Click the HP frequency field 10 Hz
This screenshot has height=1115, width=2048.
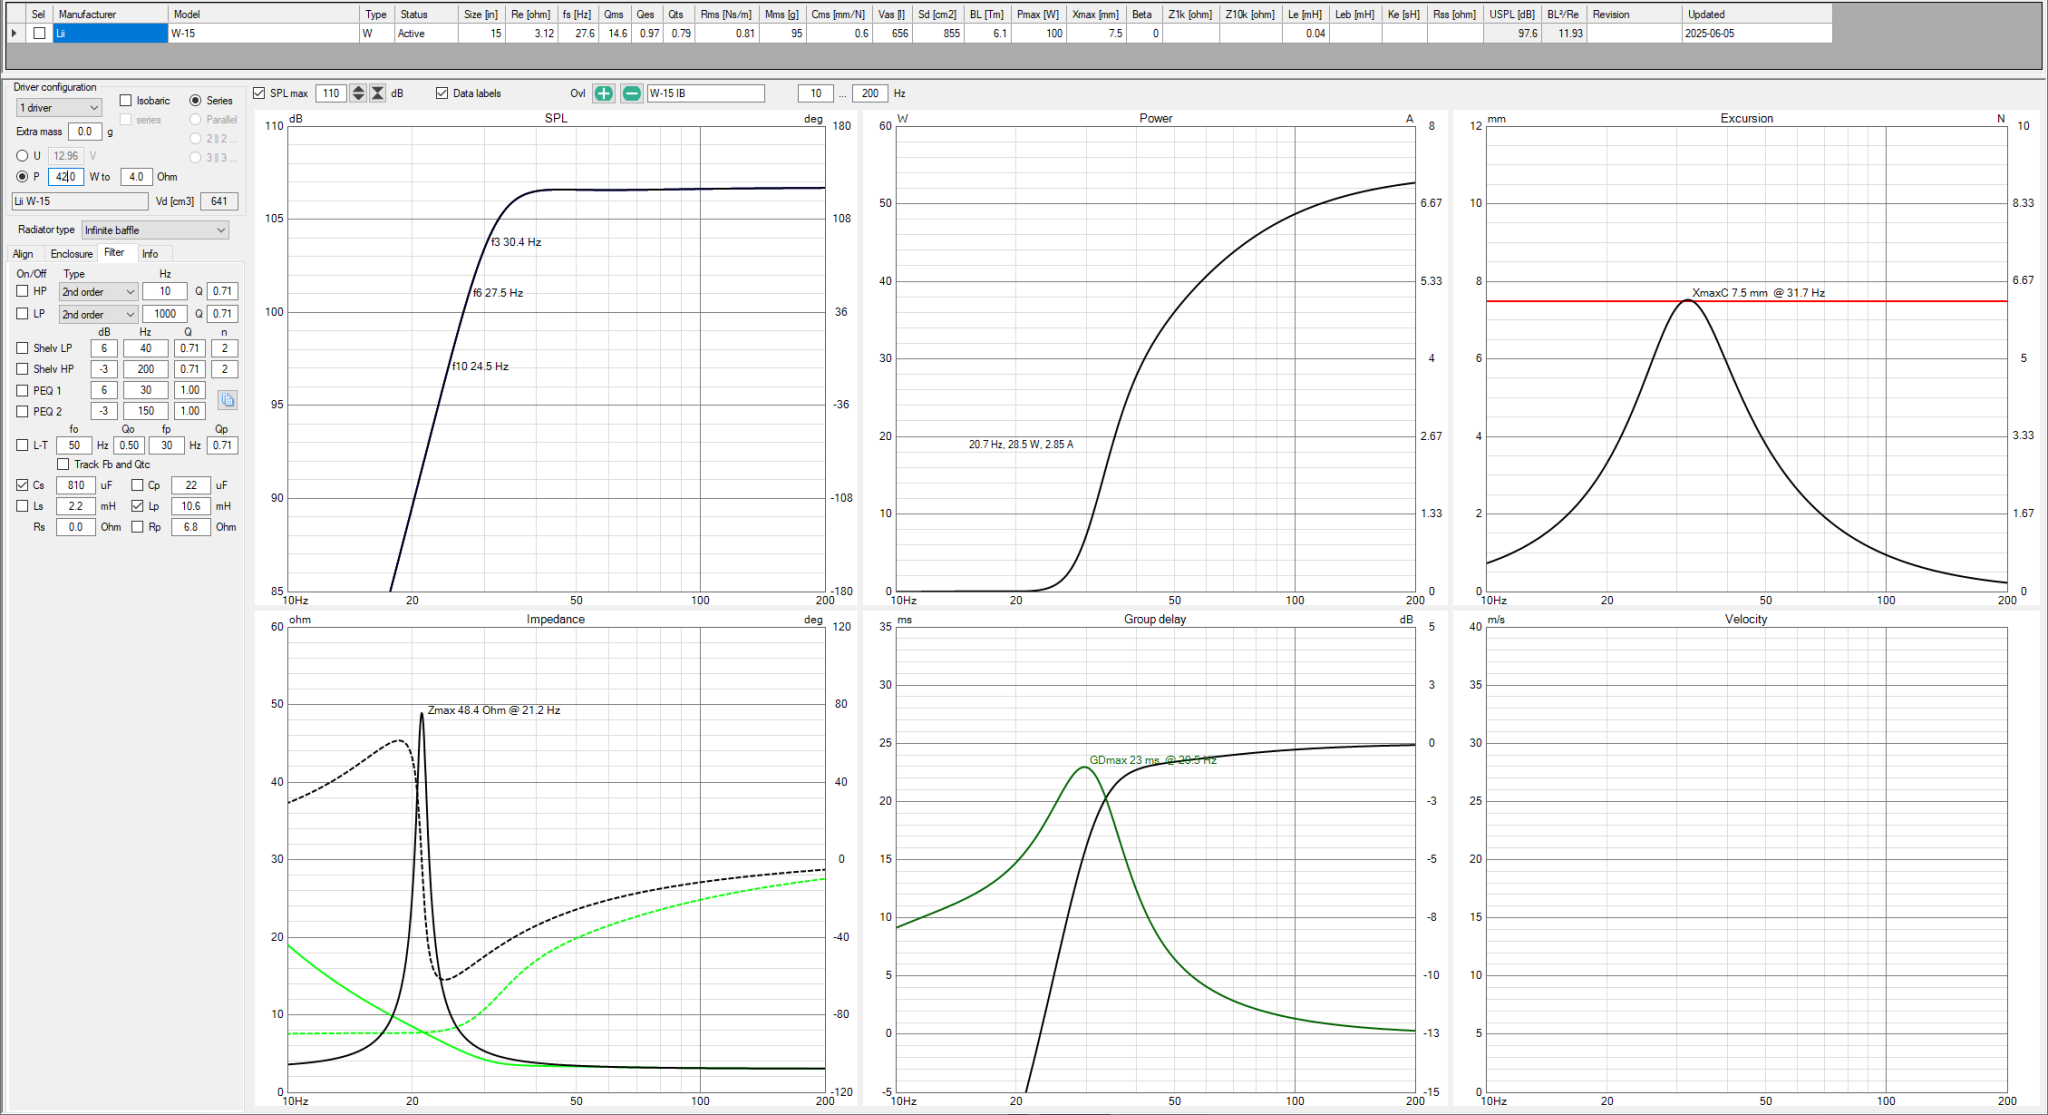[x=165, y=291]
